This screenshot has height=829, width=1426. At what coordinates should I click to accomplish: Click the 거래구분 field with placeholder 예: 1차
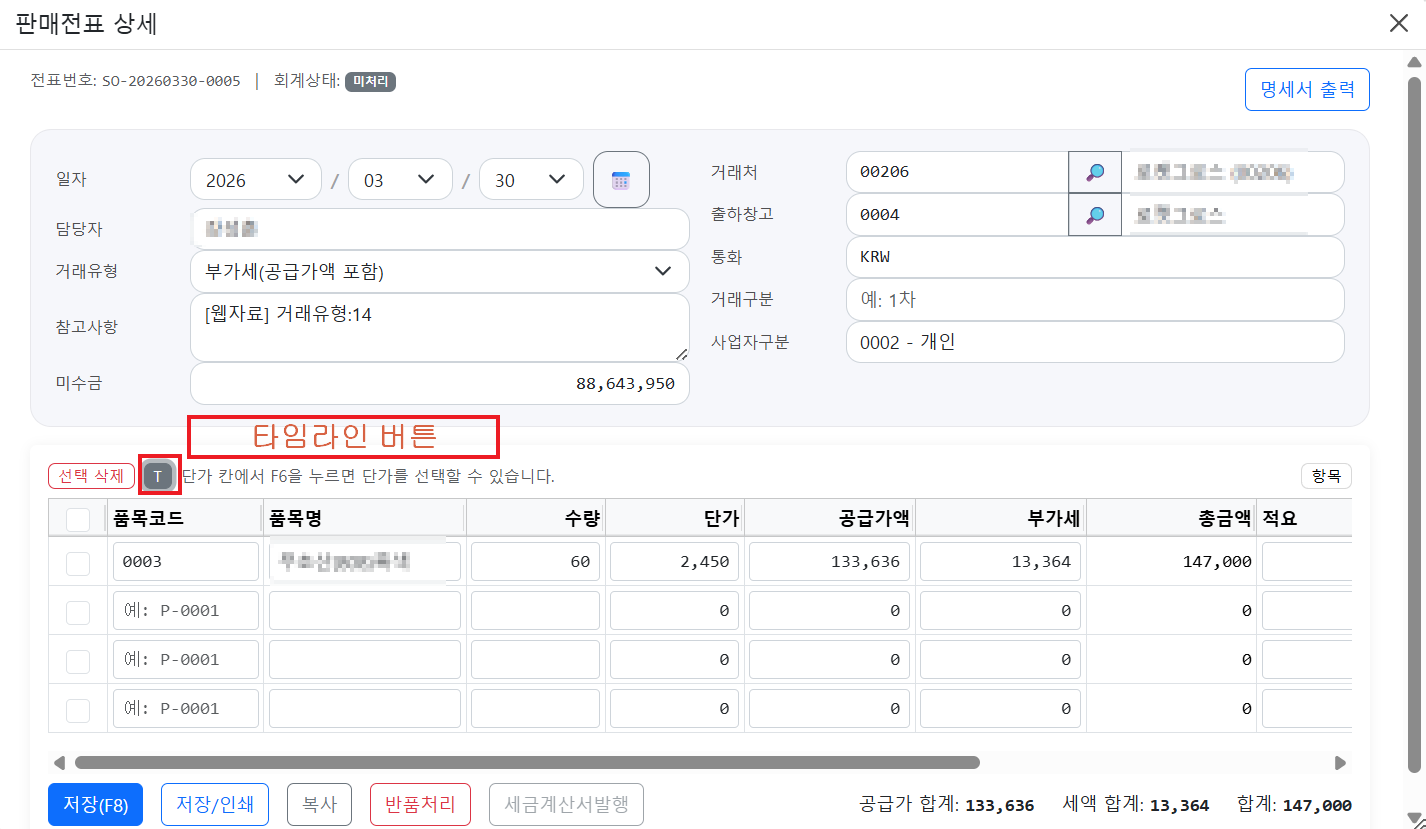[1095, 299]
